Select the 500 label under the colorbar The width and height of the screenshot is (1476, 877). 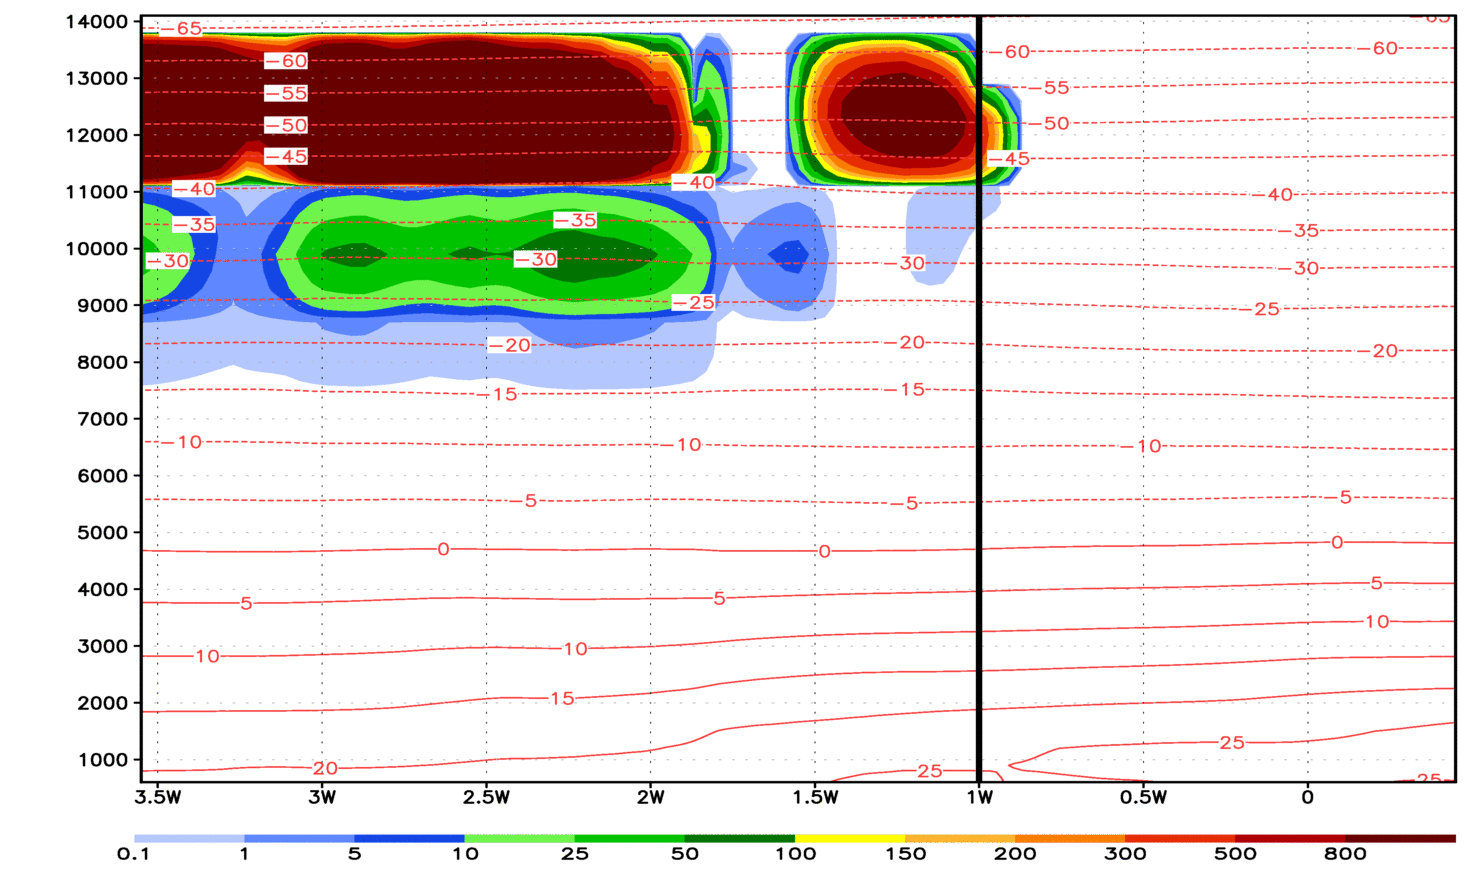click(x=1235, y=854)
